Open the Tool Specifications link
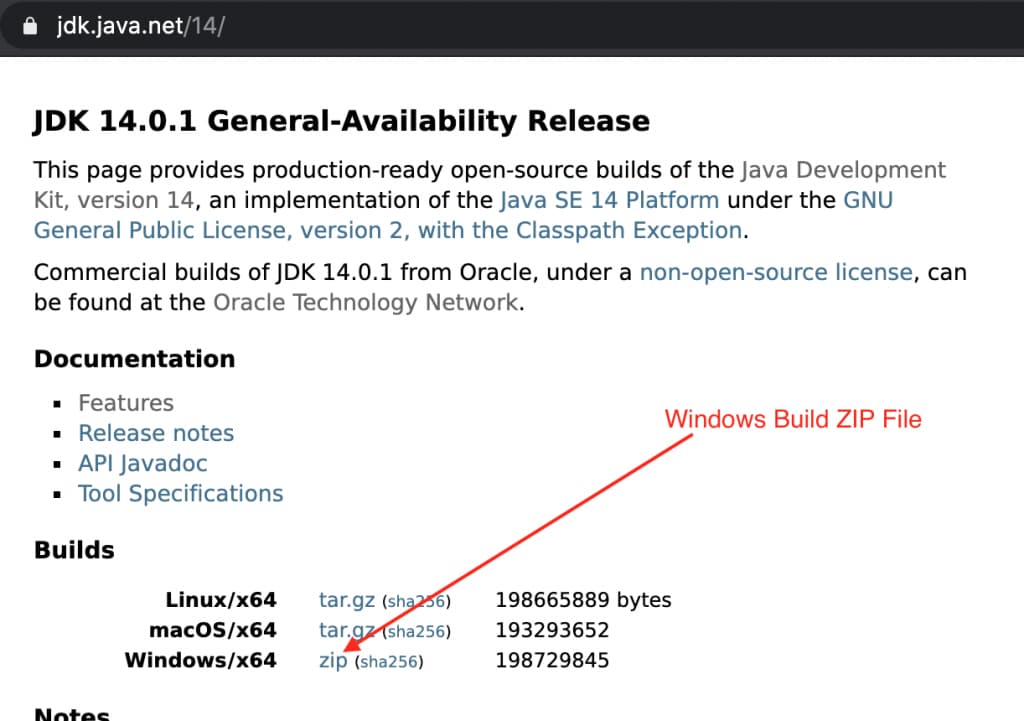1024x721 pixels. pyautogui.click(x=181, y=493)
